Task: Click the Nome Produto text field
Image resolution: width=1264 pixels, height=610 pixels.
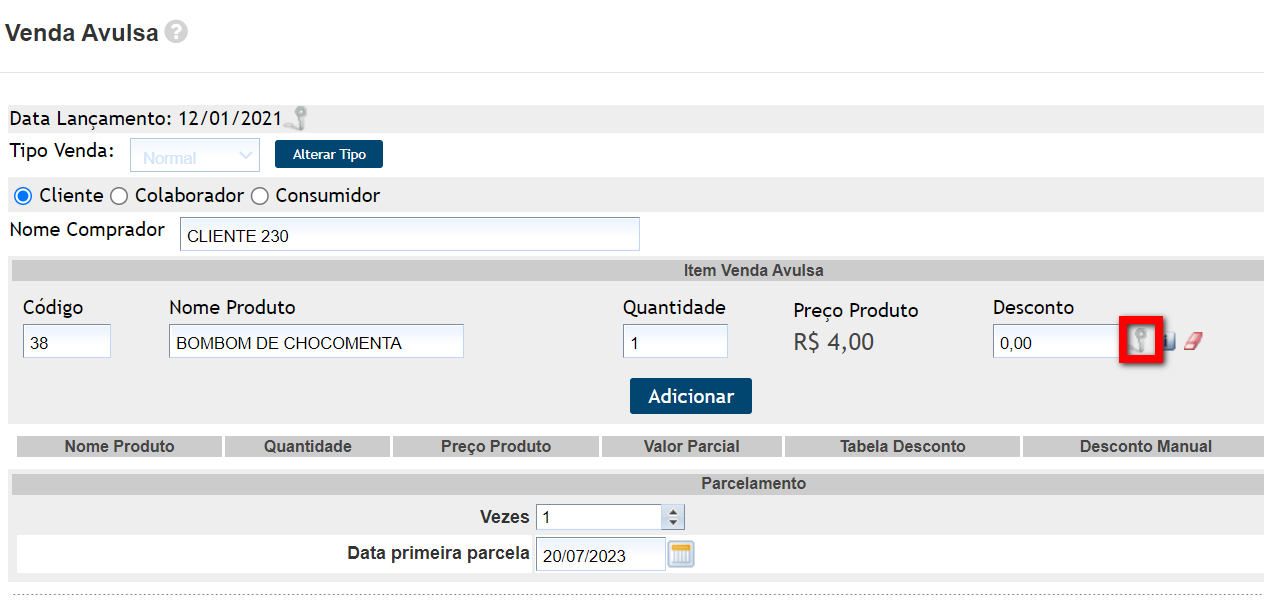Action: click(316, 342)
